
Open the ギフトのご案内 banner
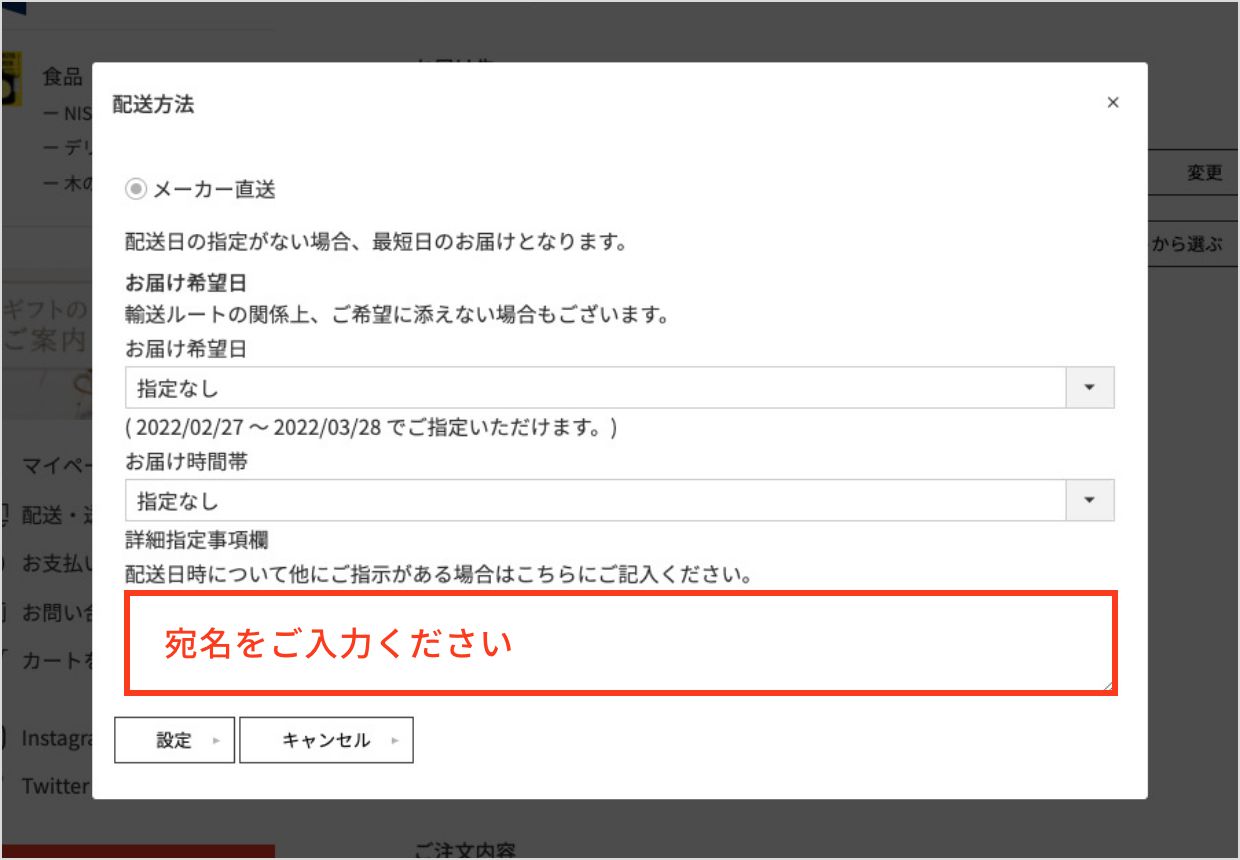tap(46, 325)
